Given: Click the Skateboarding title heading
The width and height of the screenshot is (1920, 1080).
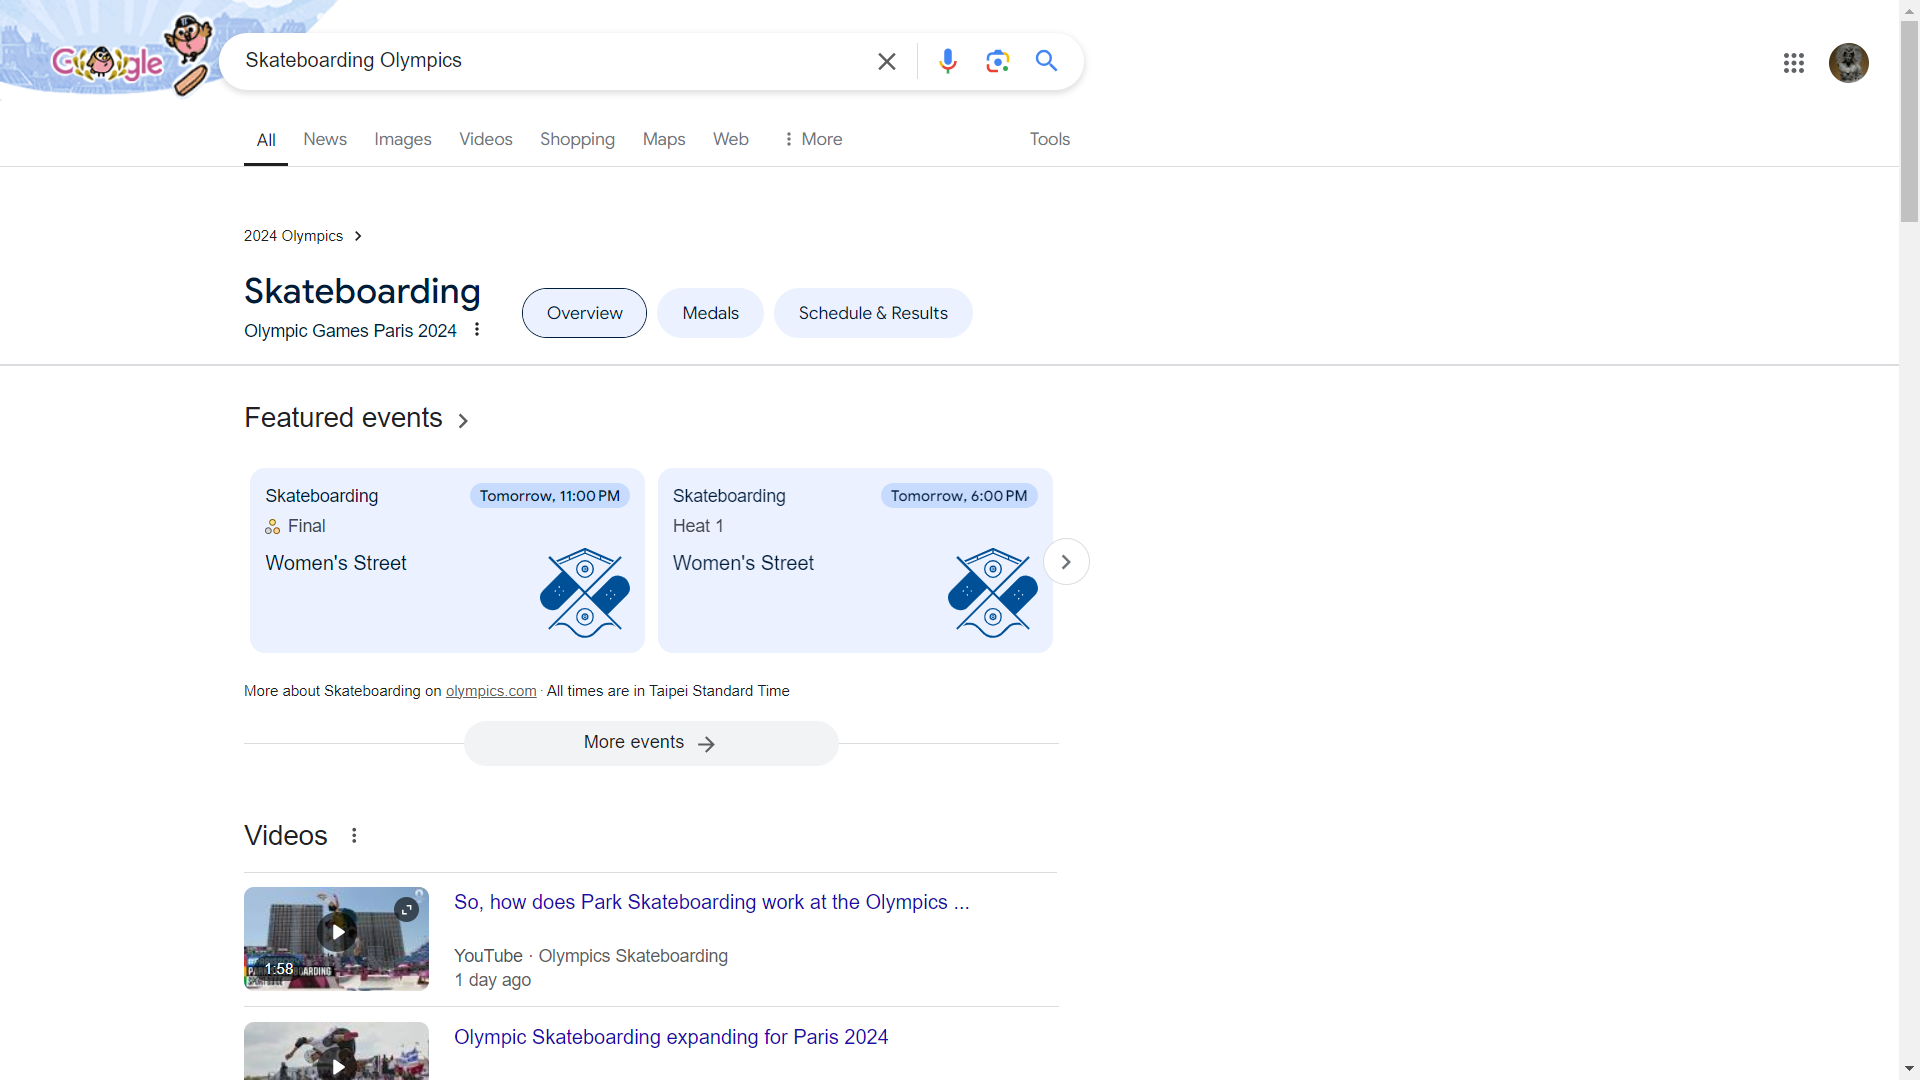Looking at the screenshot, I should click(362, 291).
